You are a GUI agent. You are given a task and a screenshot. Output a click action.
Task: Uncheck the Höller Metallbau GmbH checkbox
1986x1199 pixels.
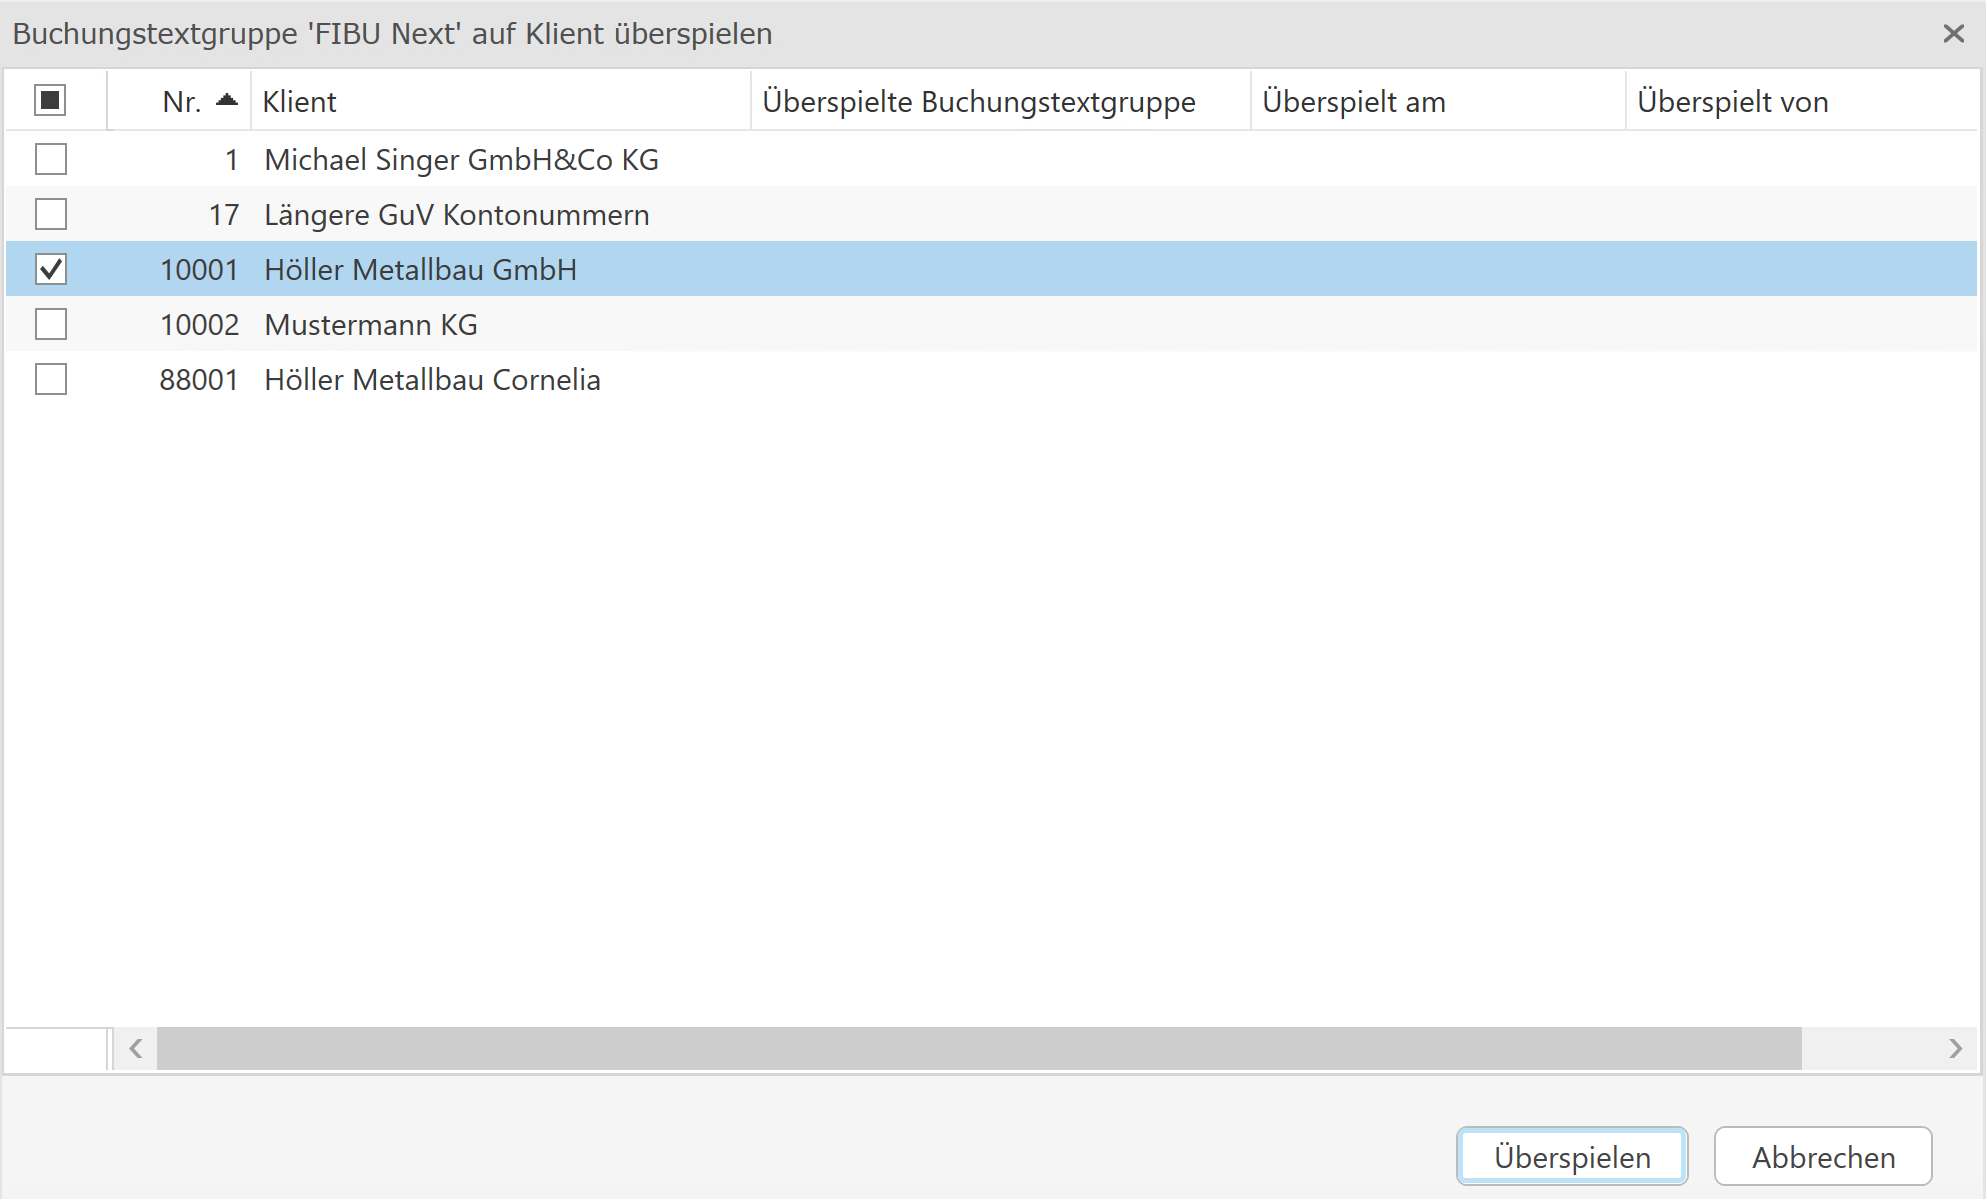[x=51, y=269]
